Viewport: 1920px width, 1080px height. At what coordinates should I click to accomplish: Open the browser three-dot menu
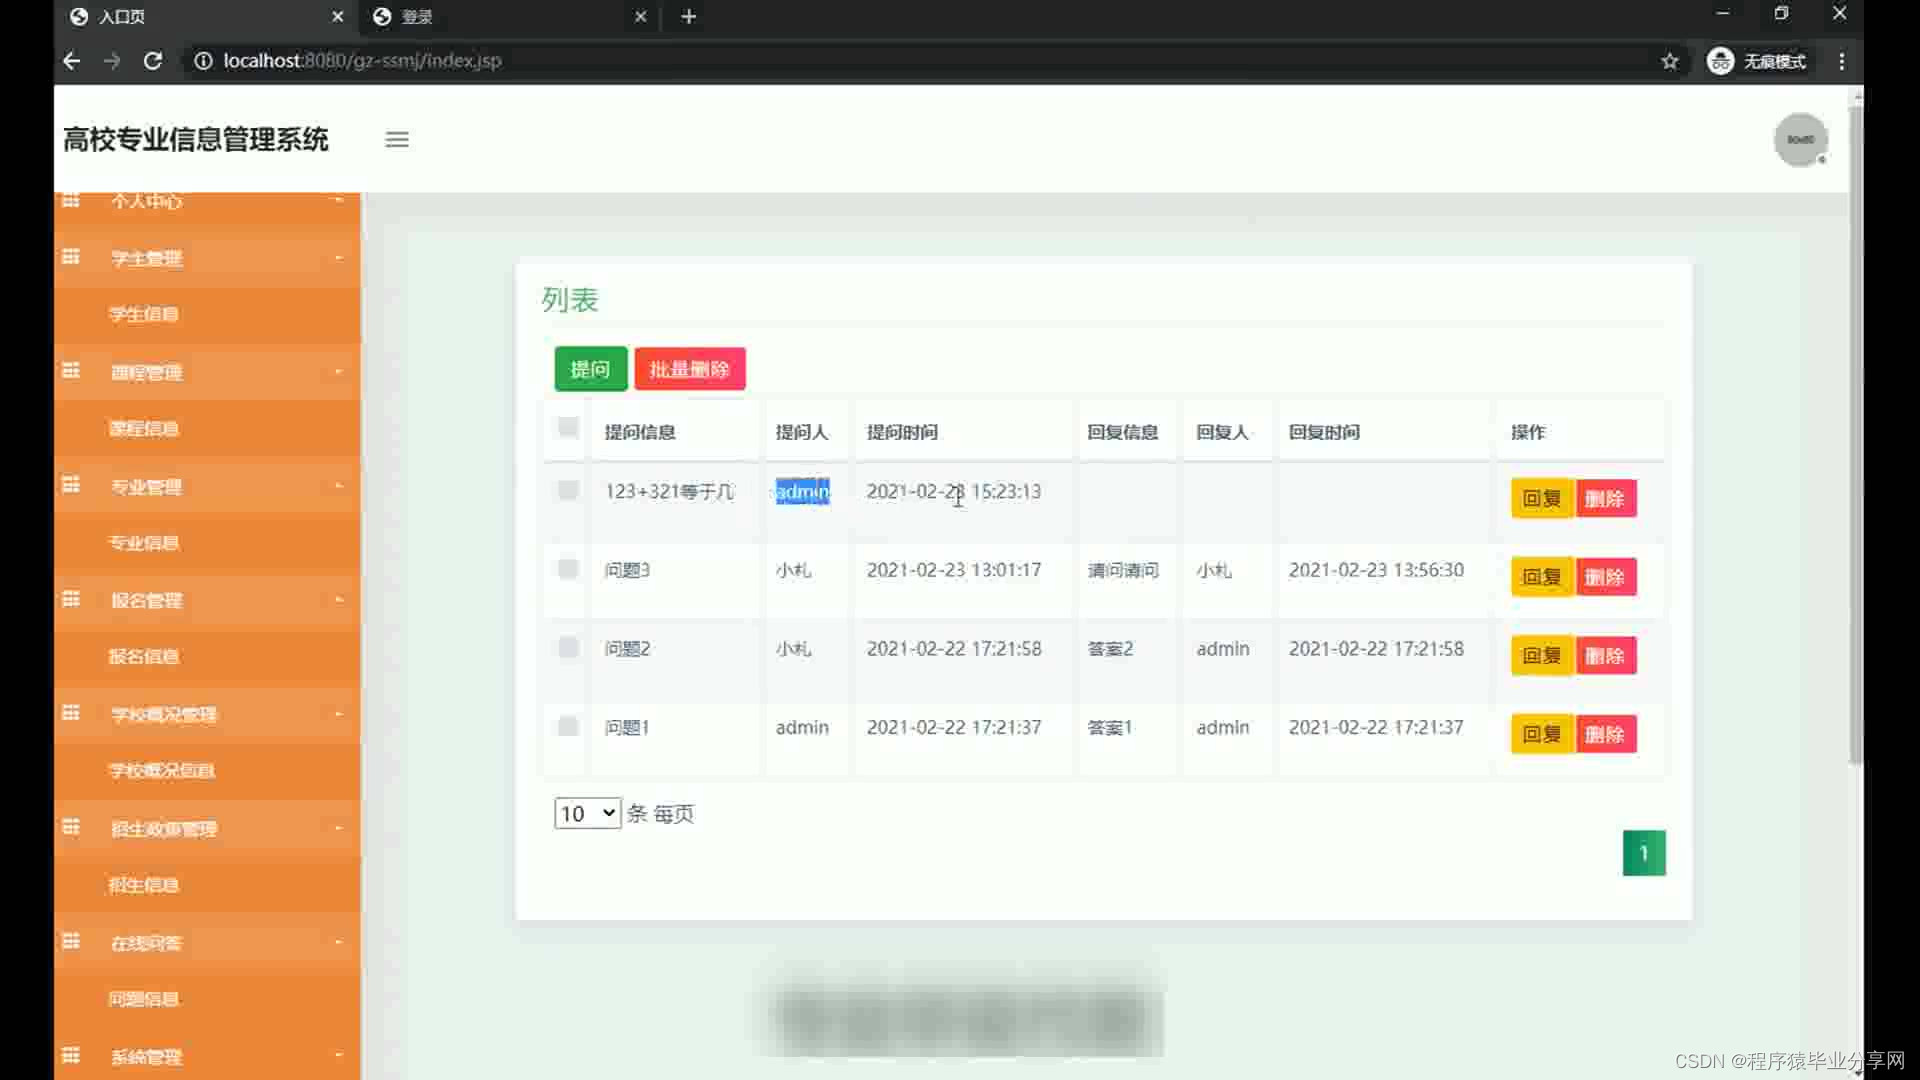coord(1841,61)
